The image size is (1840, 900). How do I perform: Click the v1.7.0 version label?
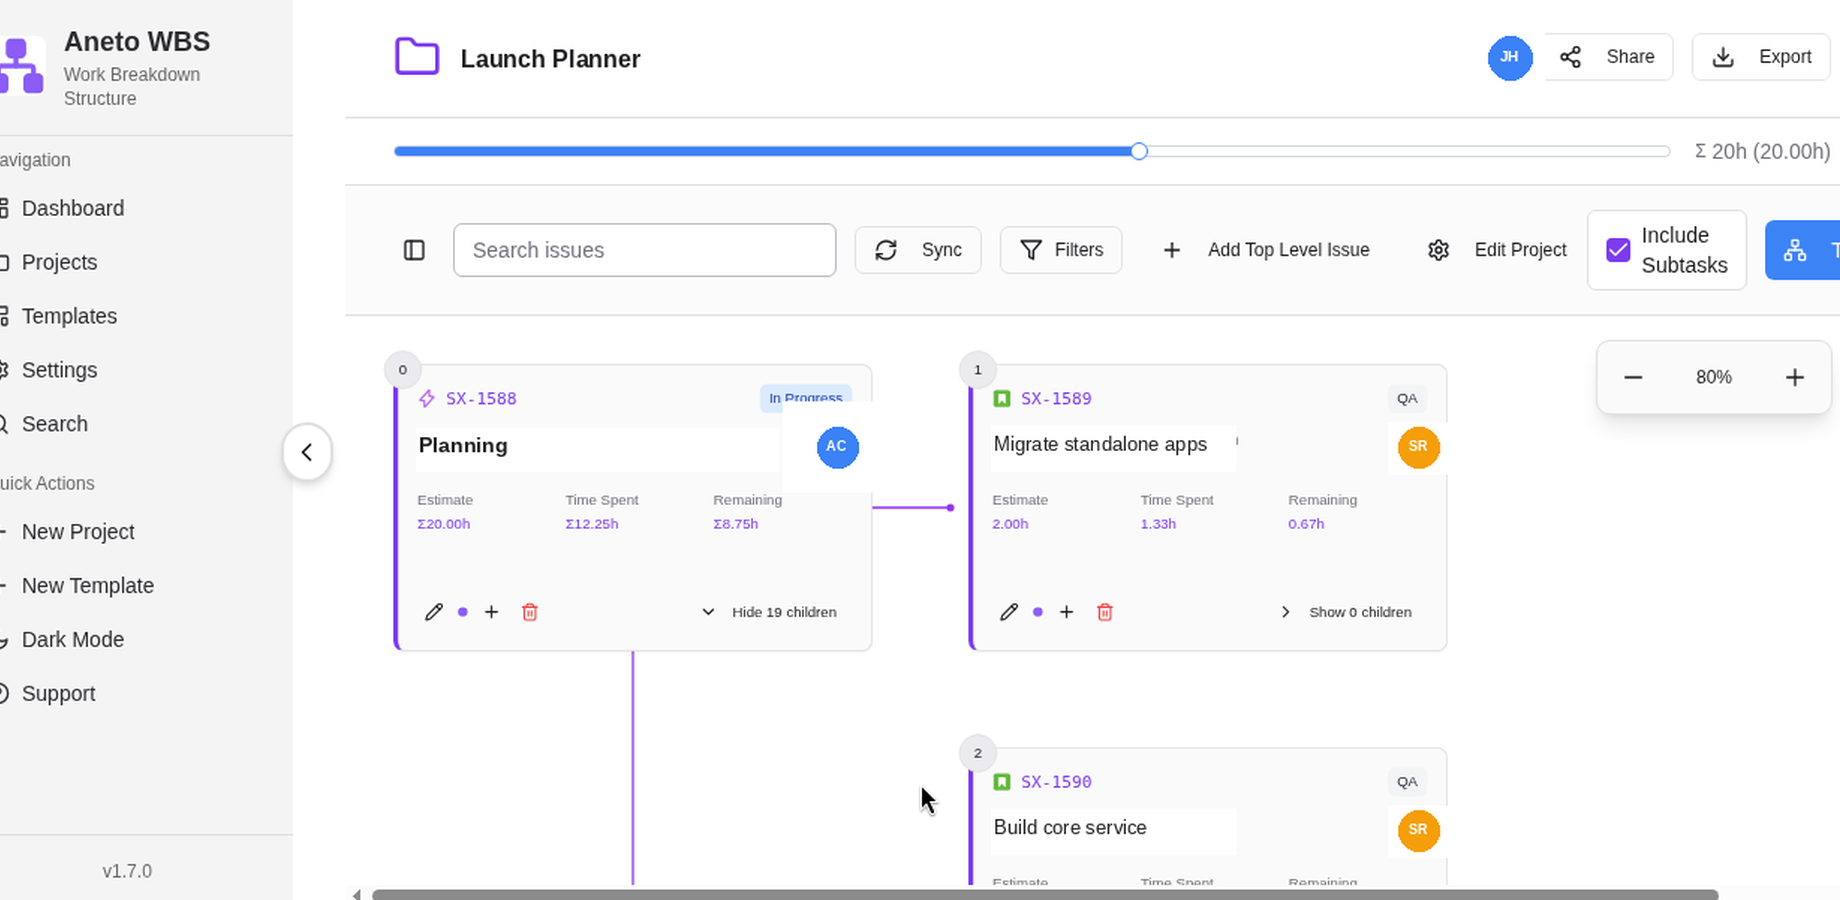pos(127,871)
